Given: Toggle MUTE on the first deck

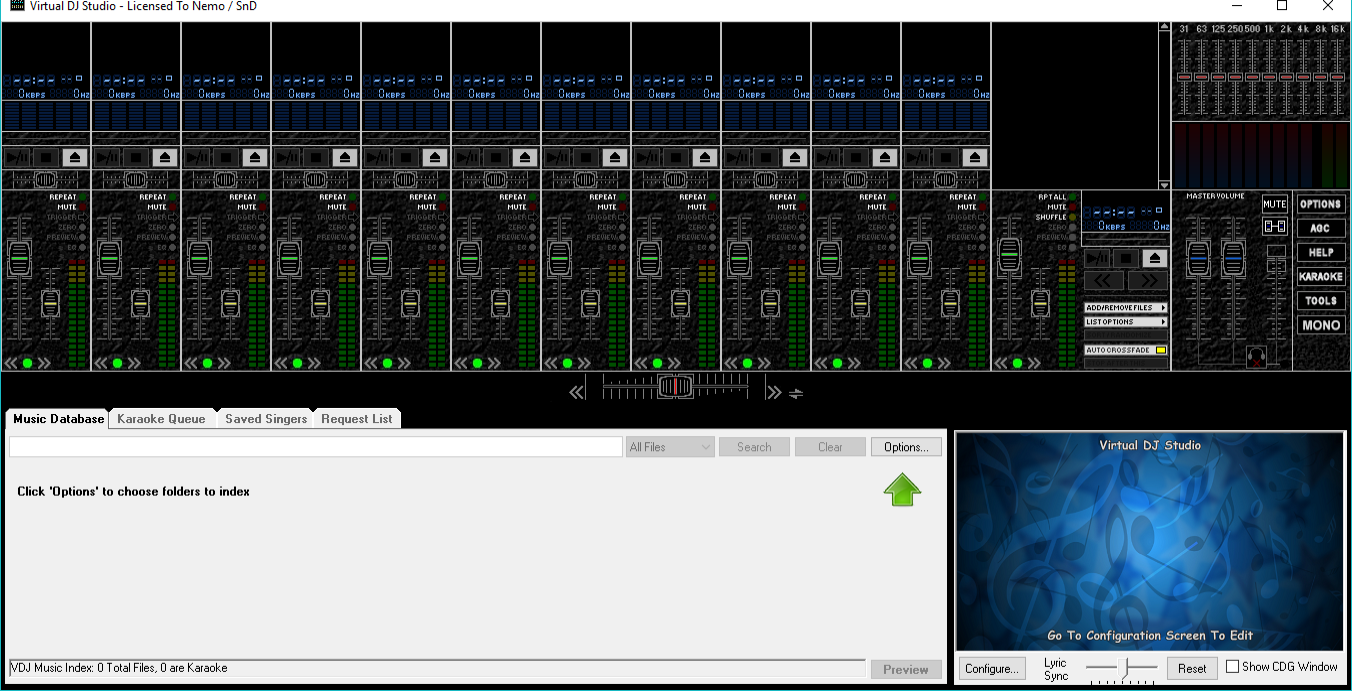Looking at the screenshot, I should 72,207.
